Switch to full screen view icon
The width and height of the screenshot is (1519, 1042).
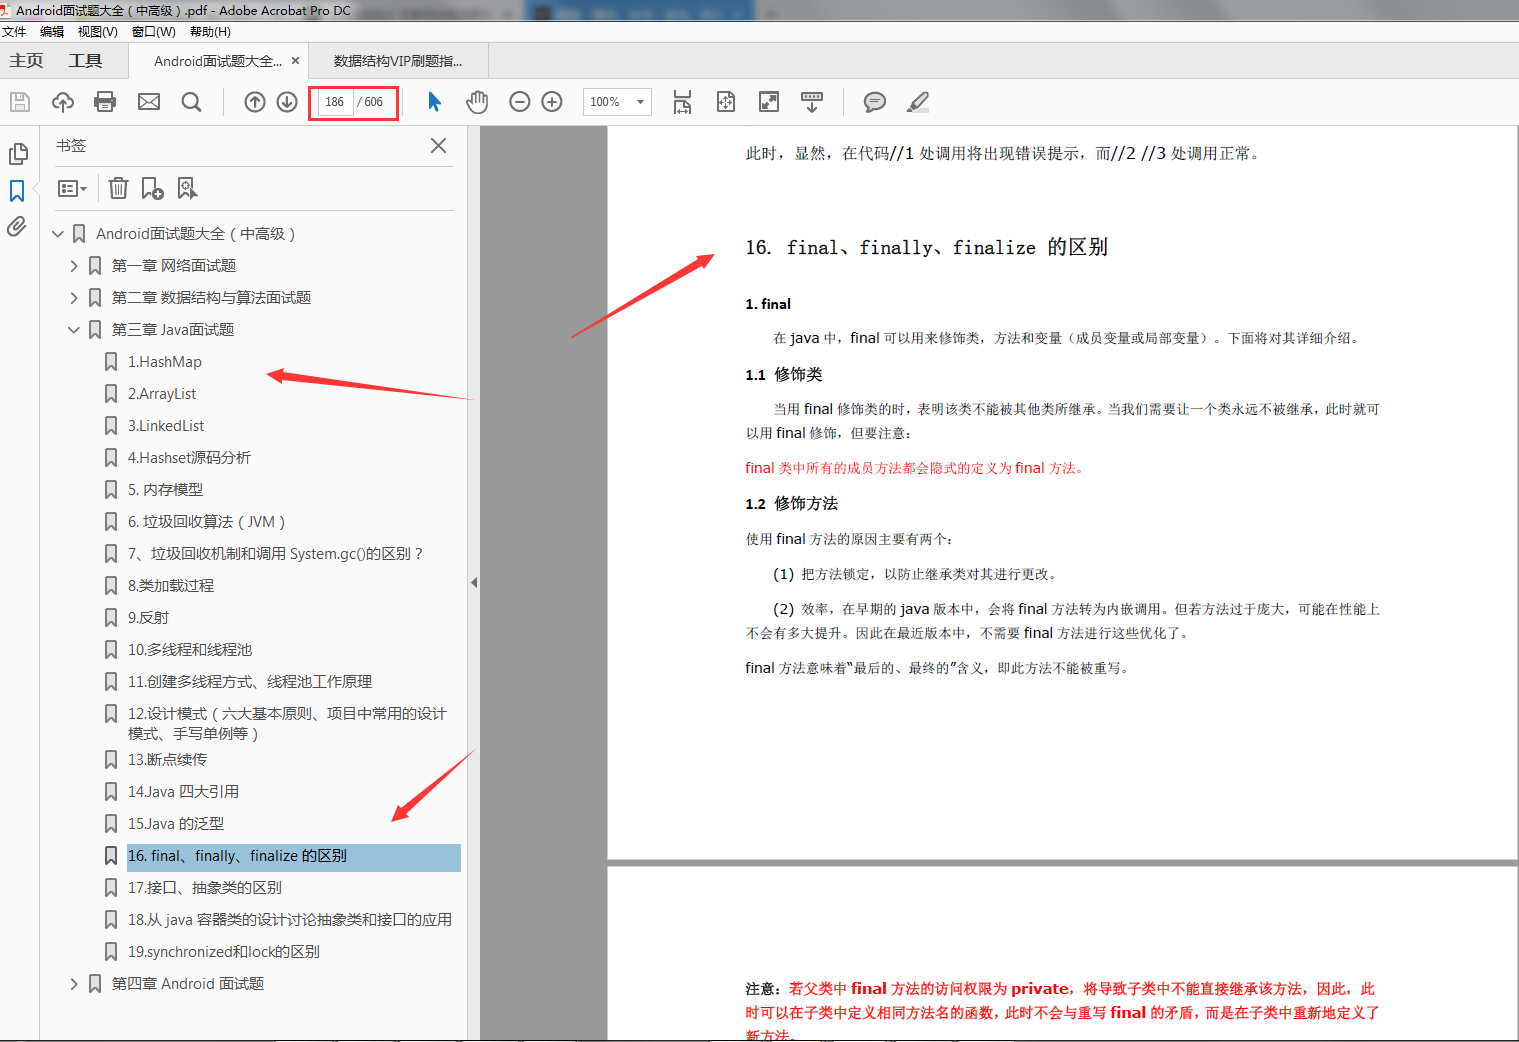(x=769, y=102)
